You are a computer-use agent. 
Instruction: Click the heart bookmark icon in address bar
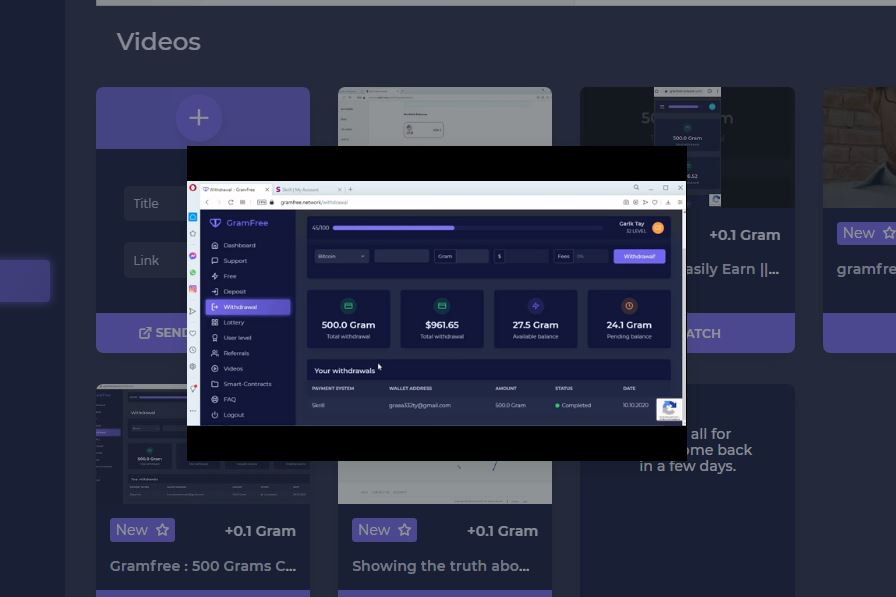(x=655, y=202)
